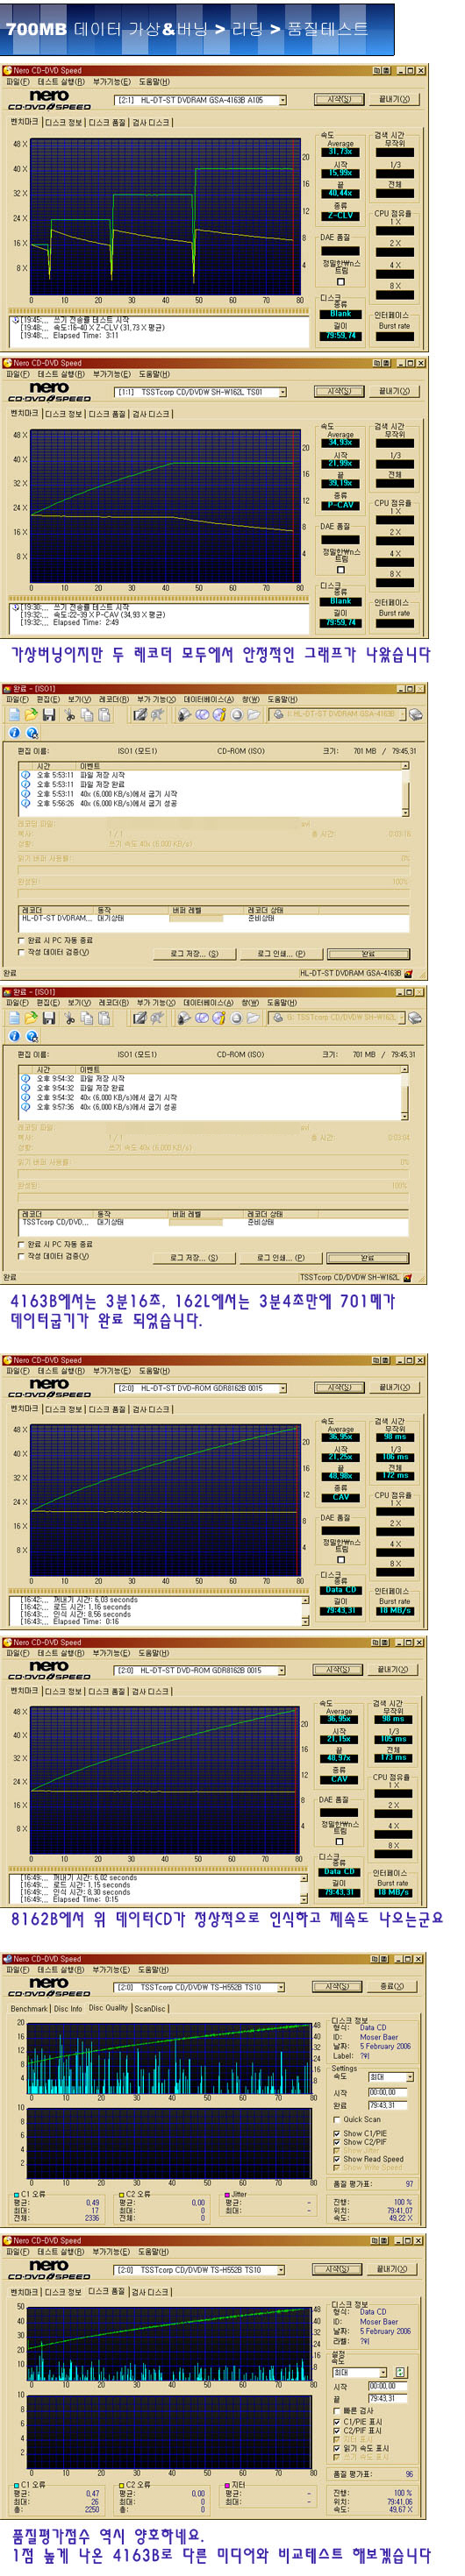
Task: Click Paste clipboard icon in SH-W162L burn window
Action: click(104, 1018)
